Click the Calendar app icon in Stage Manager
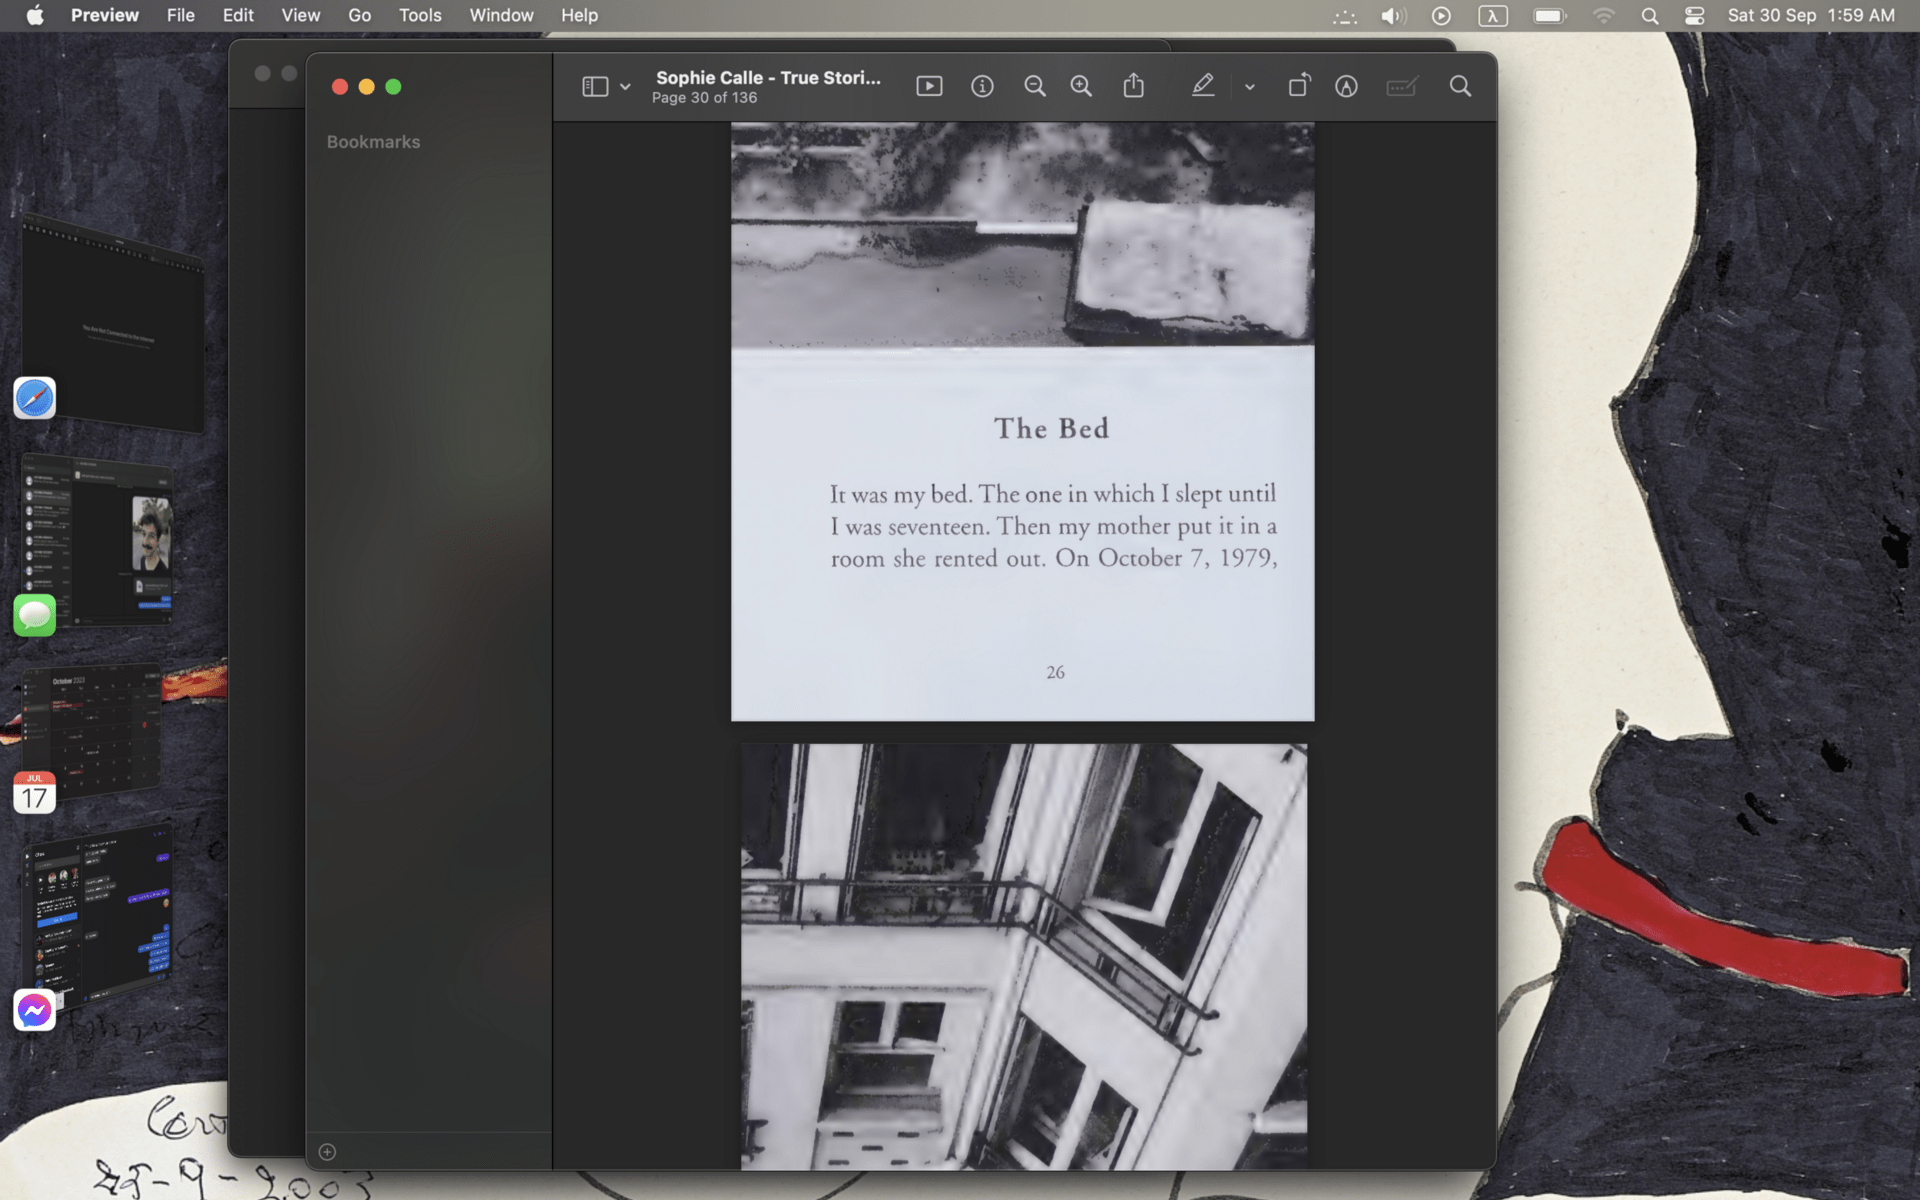 click(34, 792)
